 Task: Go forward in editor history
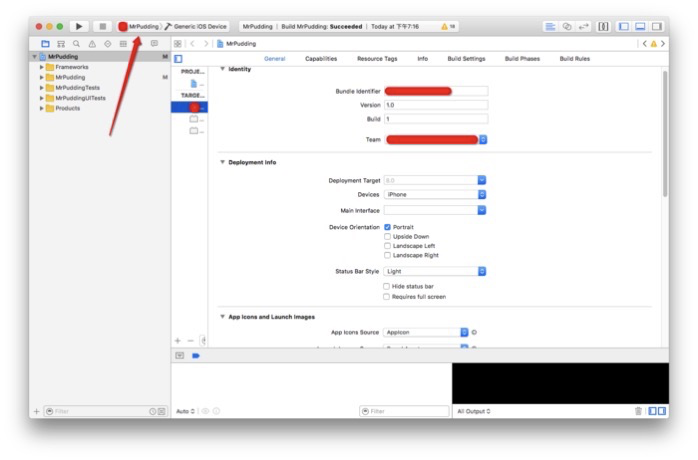(206, 44)
